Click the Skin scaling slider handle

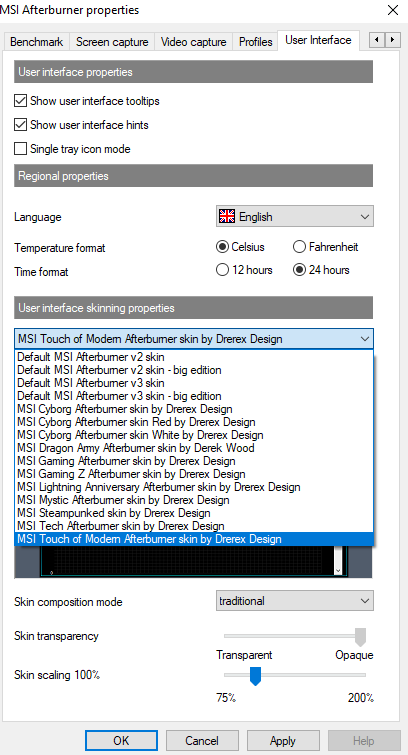255,676
